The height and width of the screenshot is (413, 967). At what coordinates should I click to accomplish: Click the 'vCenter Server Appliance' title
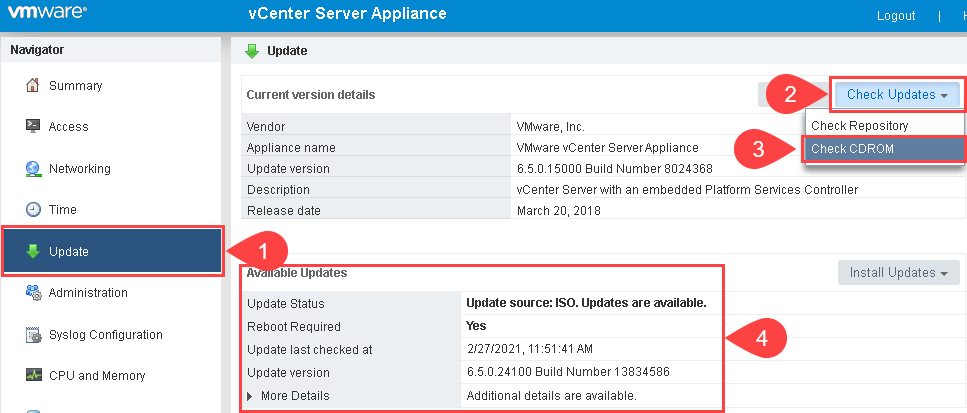coord(347,14)
